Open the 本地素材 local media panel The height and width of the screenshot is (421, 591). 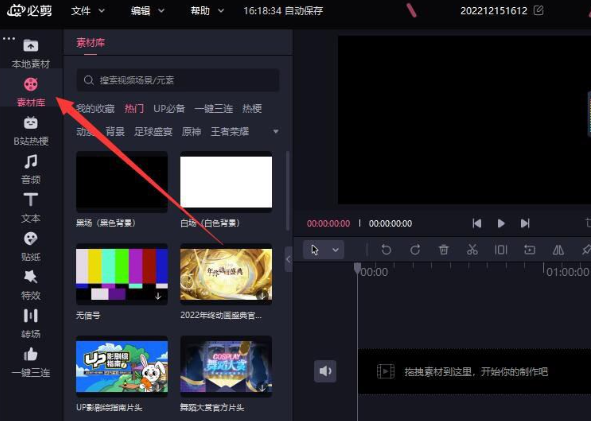(x=31, y=53)
